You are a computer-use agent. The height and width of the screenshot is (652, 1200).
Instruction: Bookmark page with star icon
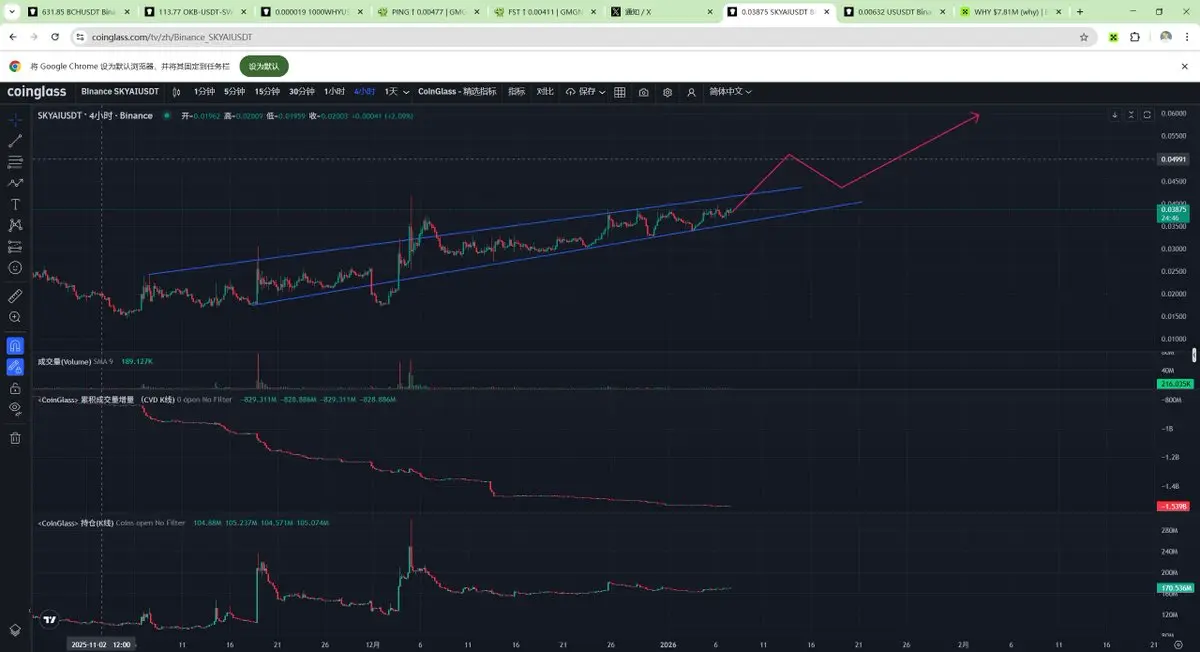1084,37
